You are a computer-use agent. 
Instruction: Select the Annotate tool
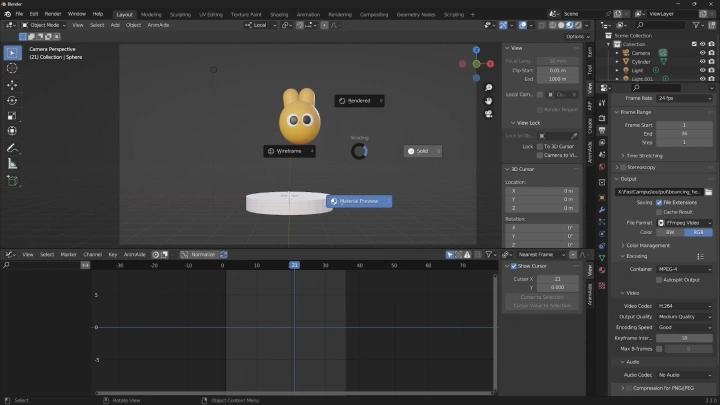(12, 148)
